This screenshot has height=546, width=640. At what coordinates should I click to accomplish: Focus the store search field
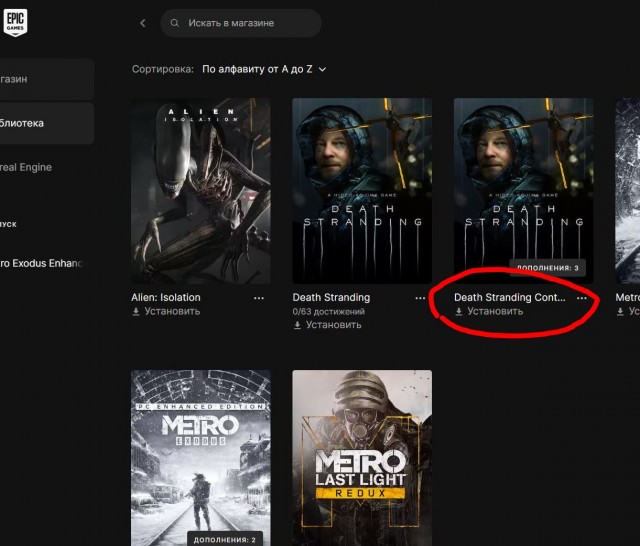pyautogui.click(x=241, y=23)
